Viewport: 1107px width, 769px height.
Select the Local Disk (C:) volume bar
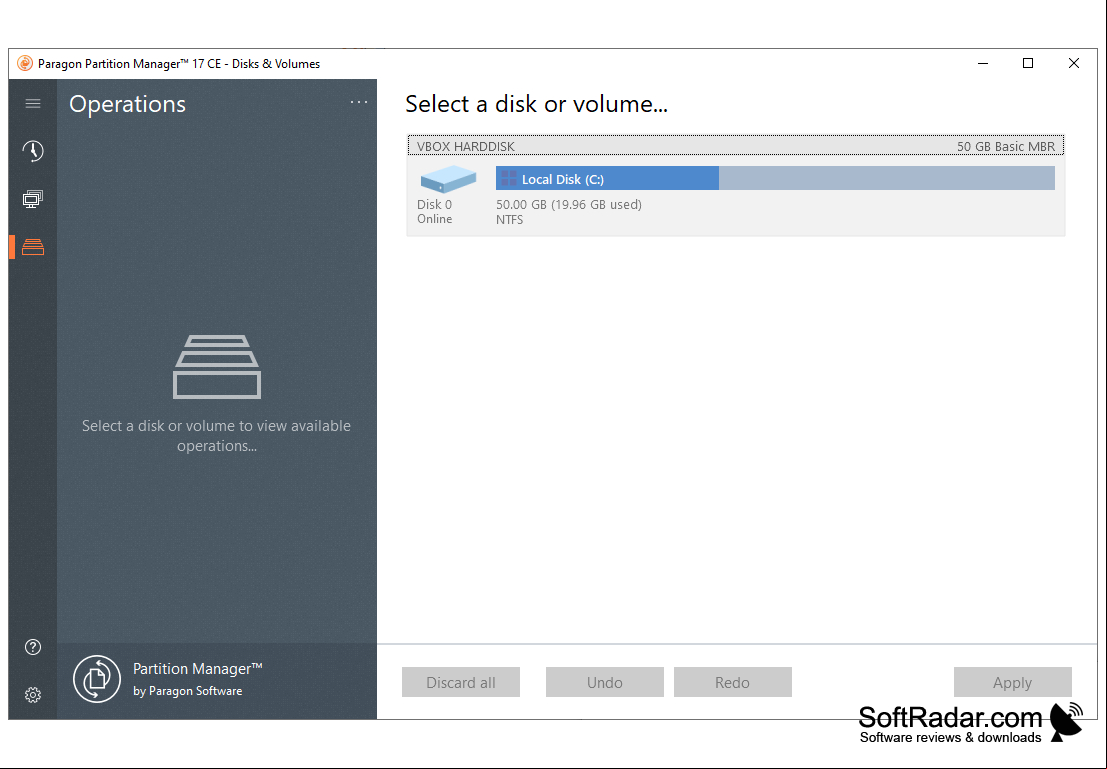(775, 178)
